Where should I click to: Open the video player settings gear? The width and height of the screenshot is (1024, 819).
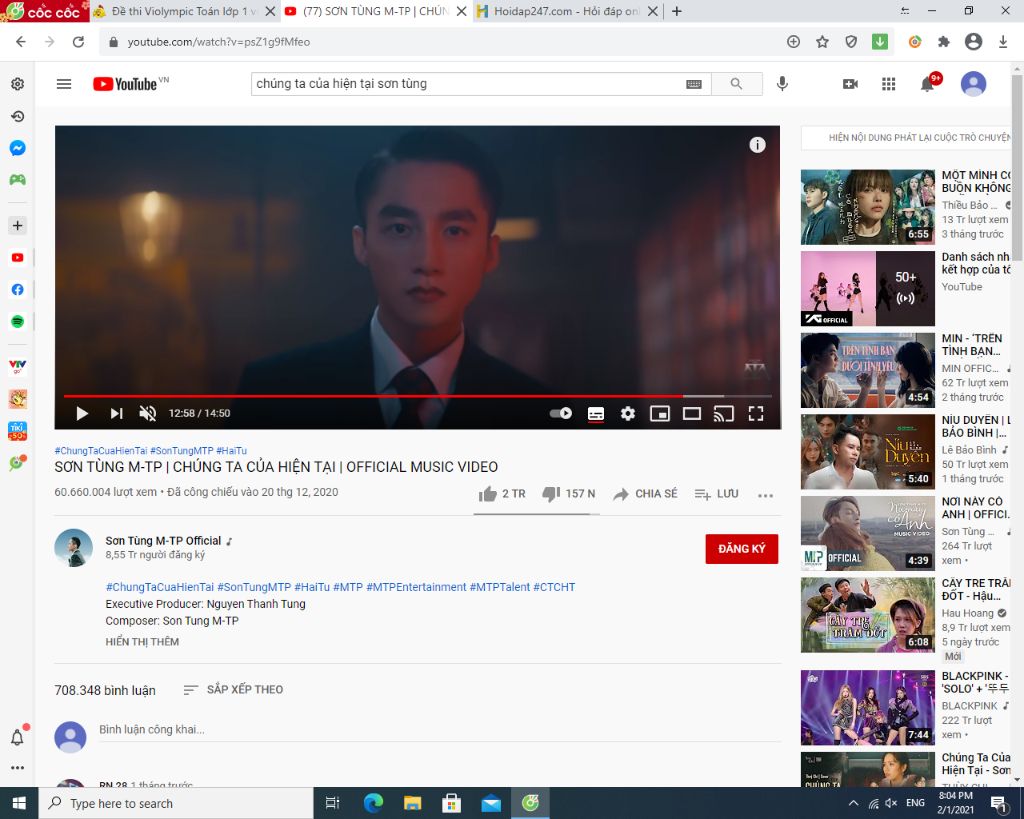coord(628,413)
